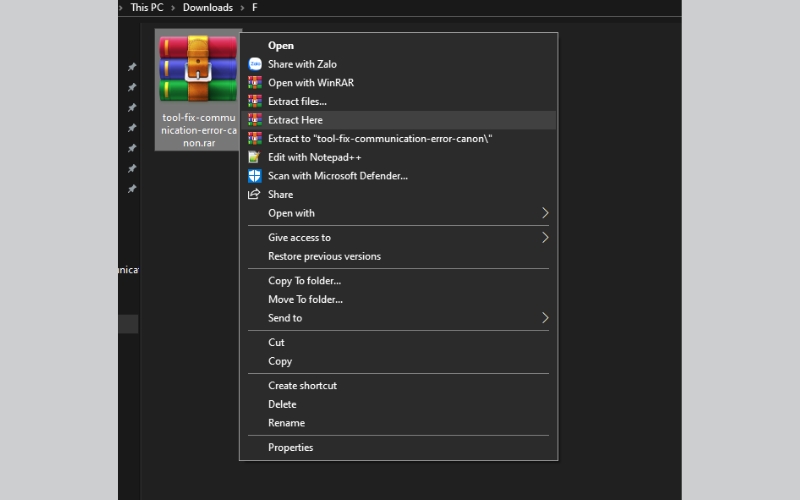This screenshot has width=800, height=500.
Task: Open the Send to menu entry
Action: pyautogui.click(x=398, y=318)
